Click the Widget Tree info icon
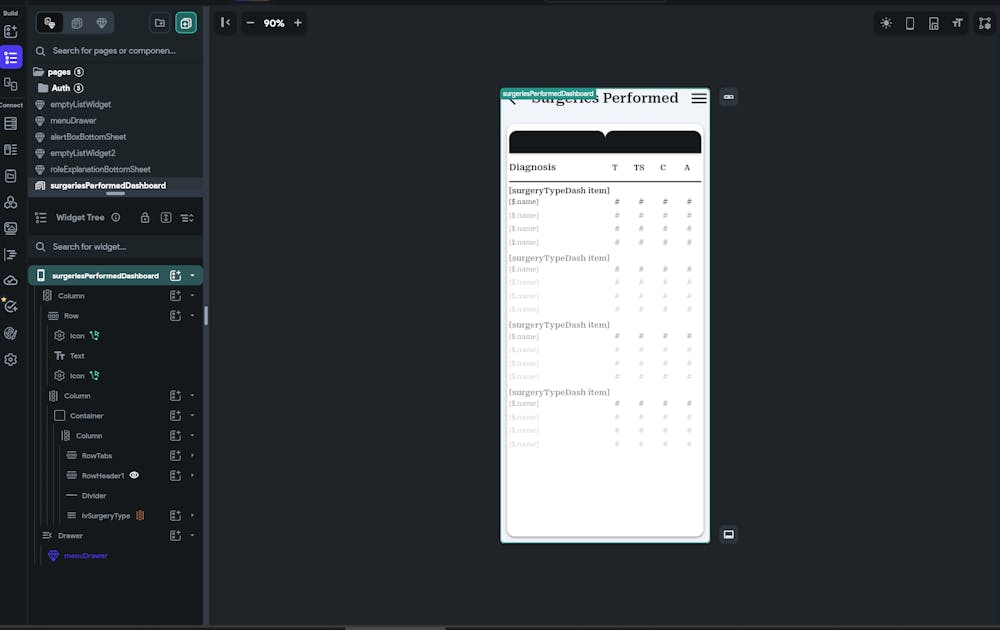This screenshot has height=630, width=1000. [115, 217]
